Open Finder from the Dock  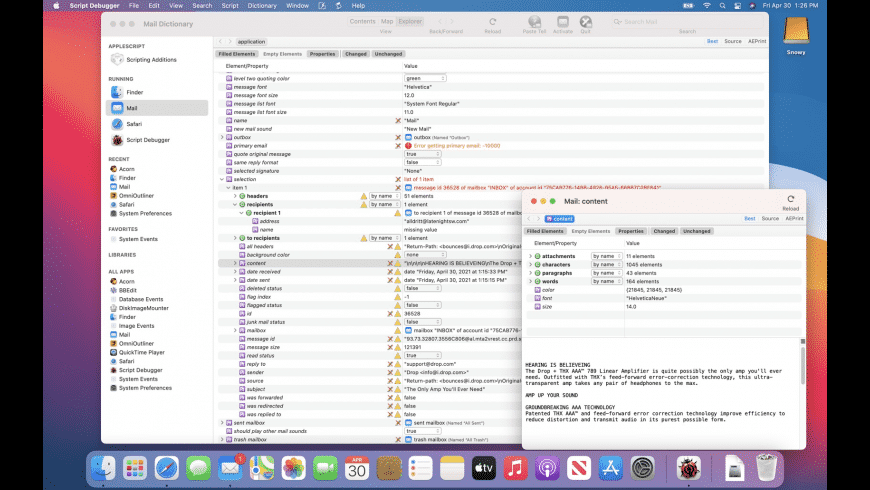tap(103, 468)
